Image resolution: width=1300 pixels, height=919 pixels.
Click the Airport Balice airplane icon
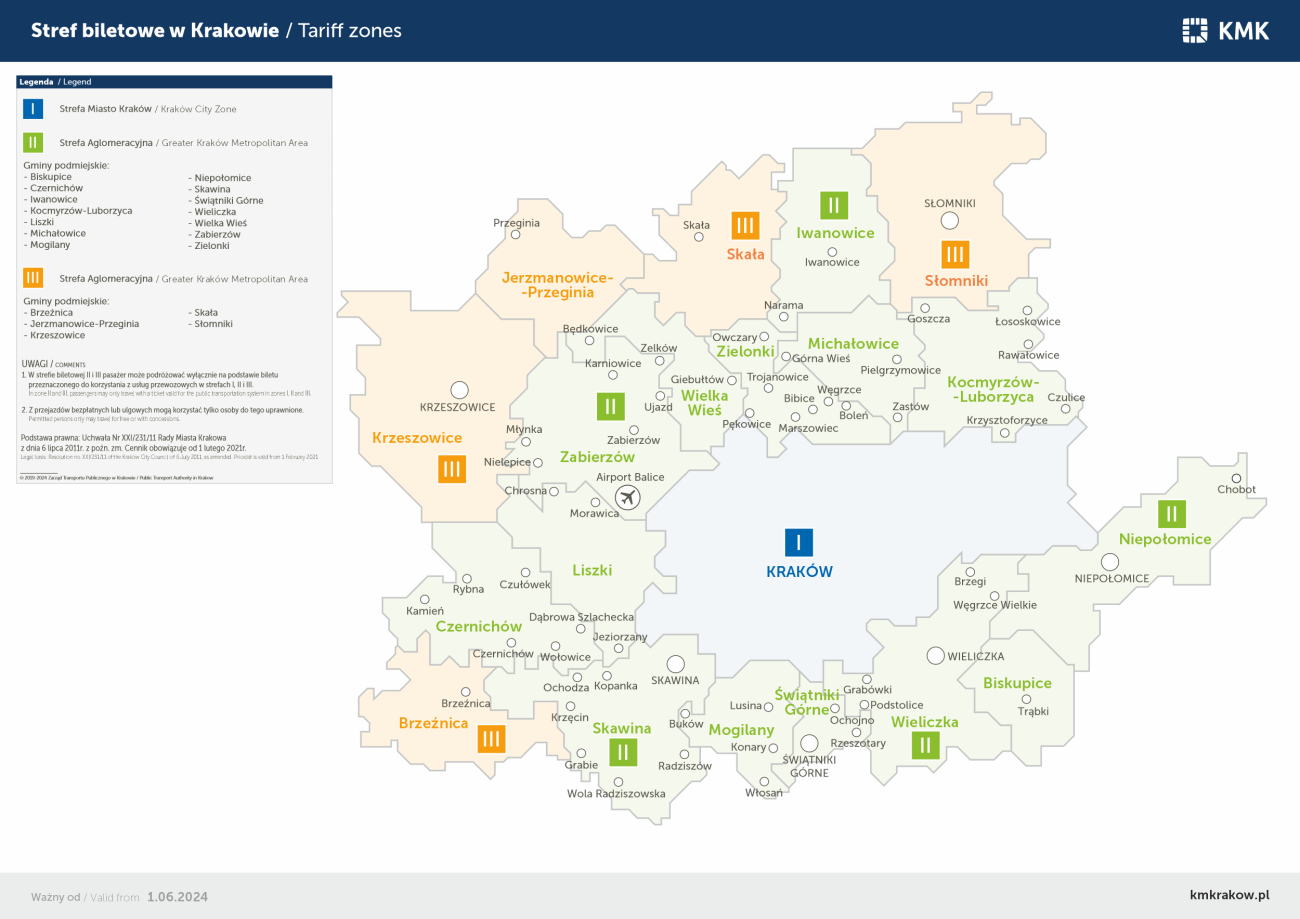click(628, 497)
